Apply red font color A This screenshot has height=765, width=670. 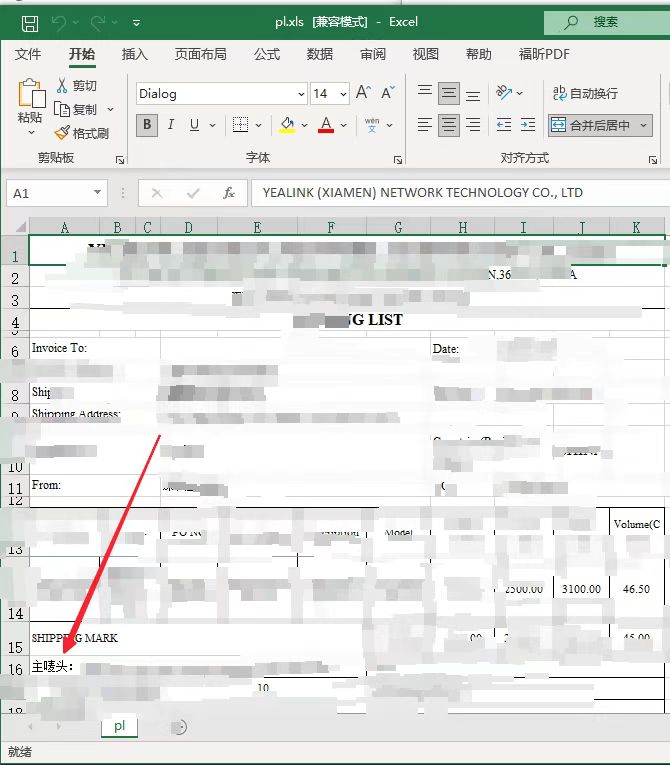[326, 125]
